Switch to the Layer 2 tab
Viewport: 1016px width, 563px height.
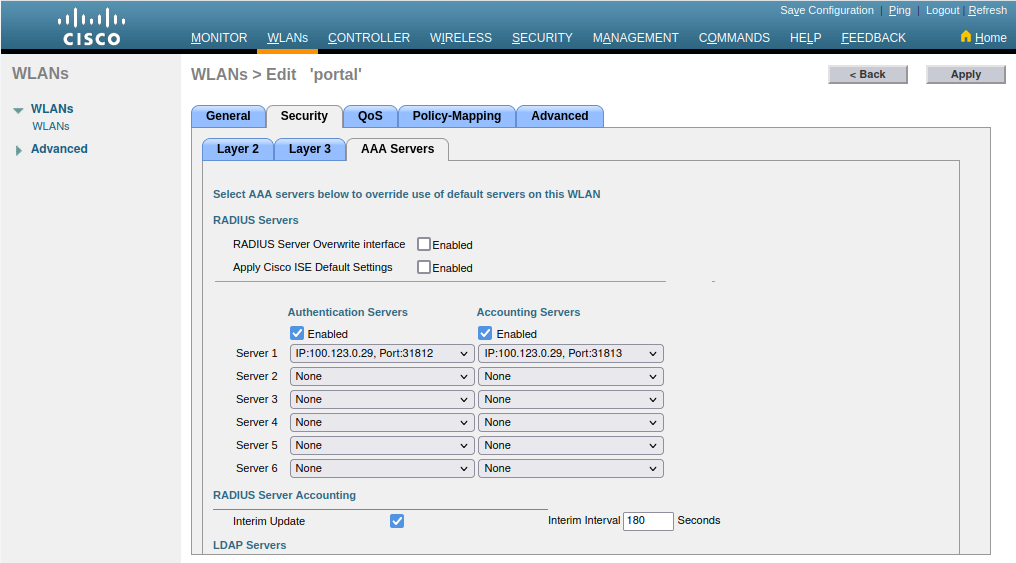point(238,149)
